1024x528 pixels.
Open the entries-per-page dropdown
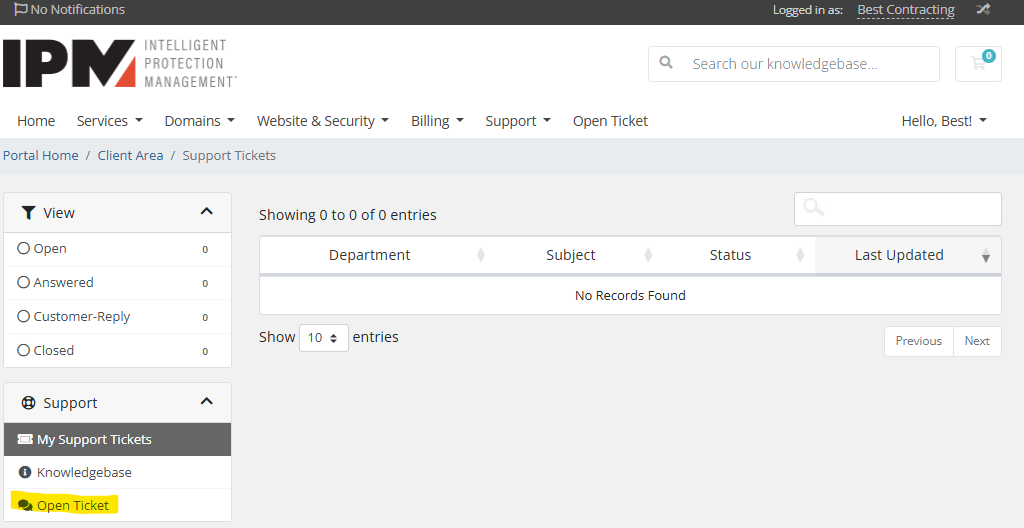[x=323, y=338]
